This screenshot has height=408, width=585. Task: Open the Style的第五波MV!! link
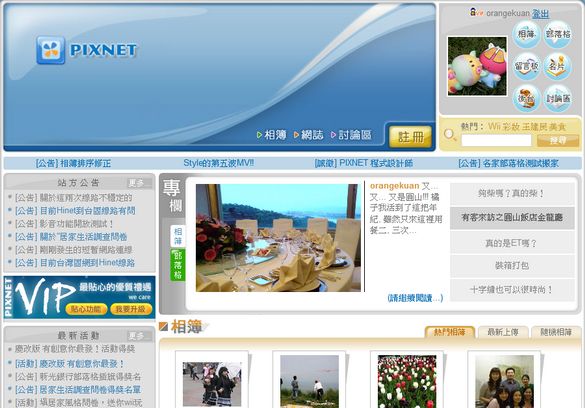pos(219,163)
